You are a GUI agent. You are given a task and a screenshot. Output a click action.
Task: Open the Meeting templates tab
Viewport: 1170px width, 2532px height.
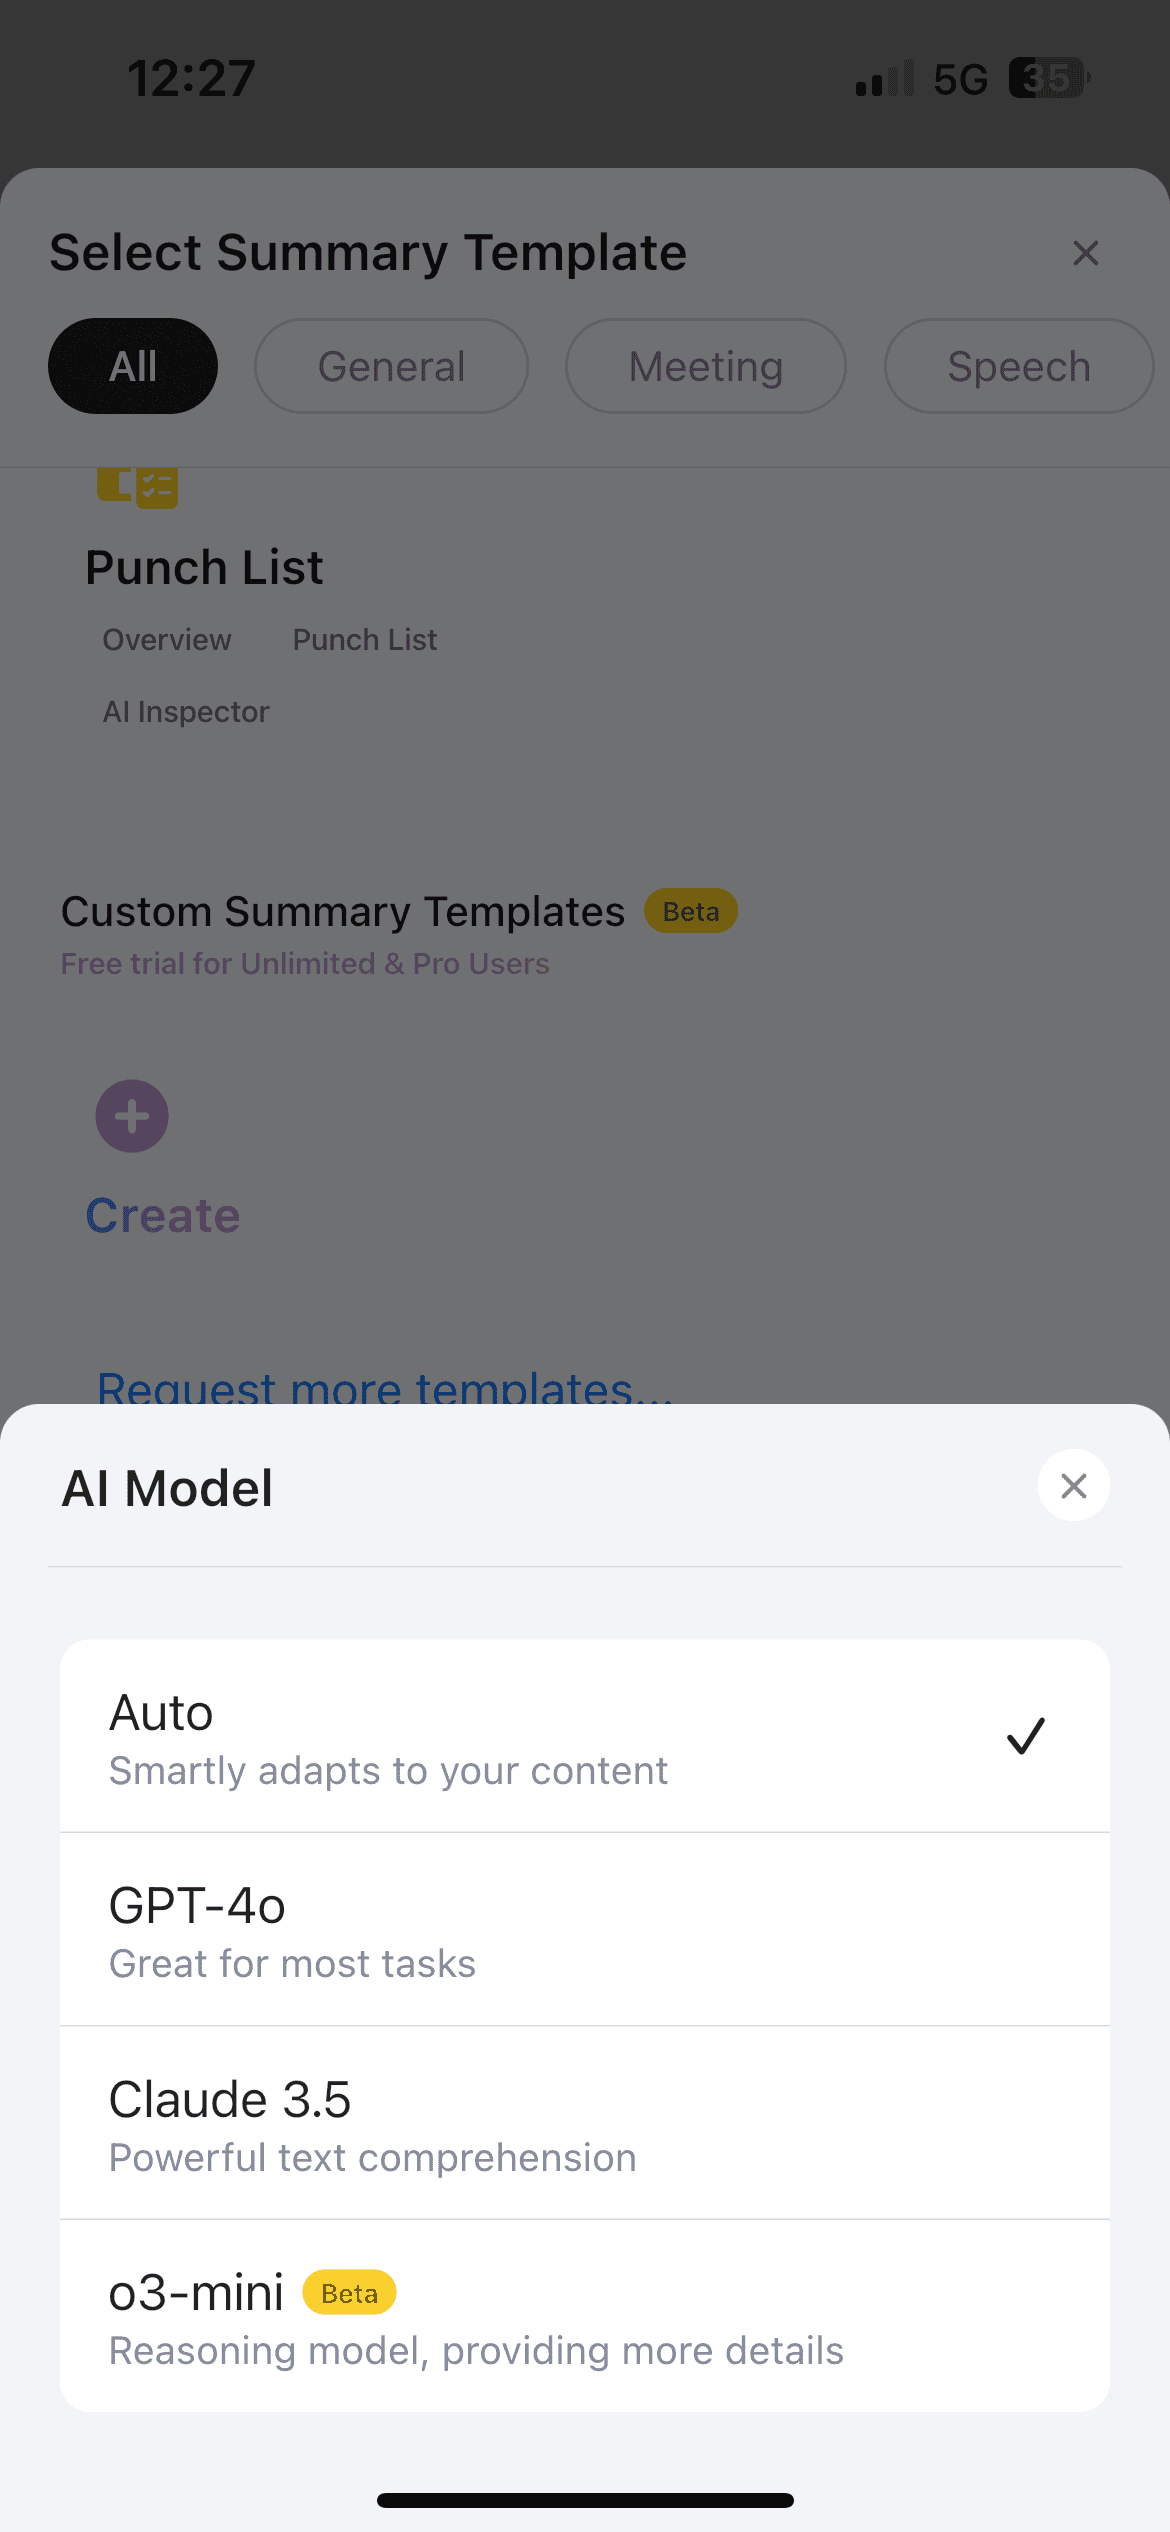705,366
